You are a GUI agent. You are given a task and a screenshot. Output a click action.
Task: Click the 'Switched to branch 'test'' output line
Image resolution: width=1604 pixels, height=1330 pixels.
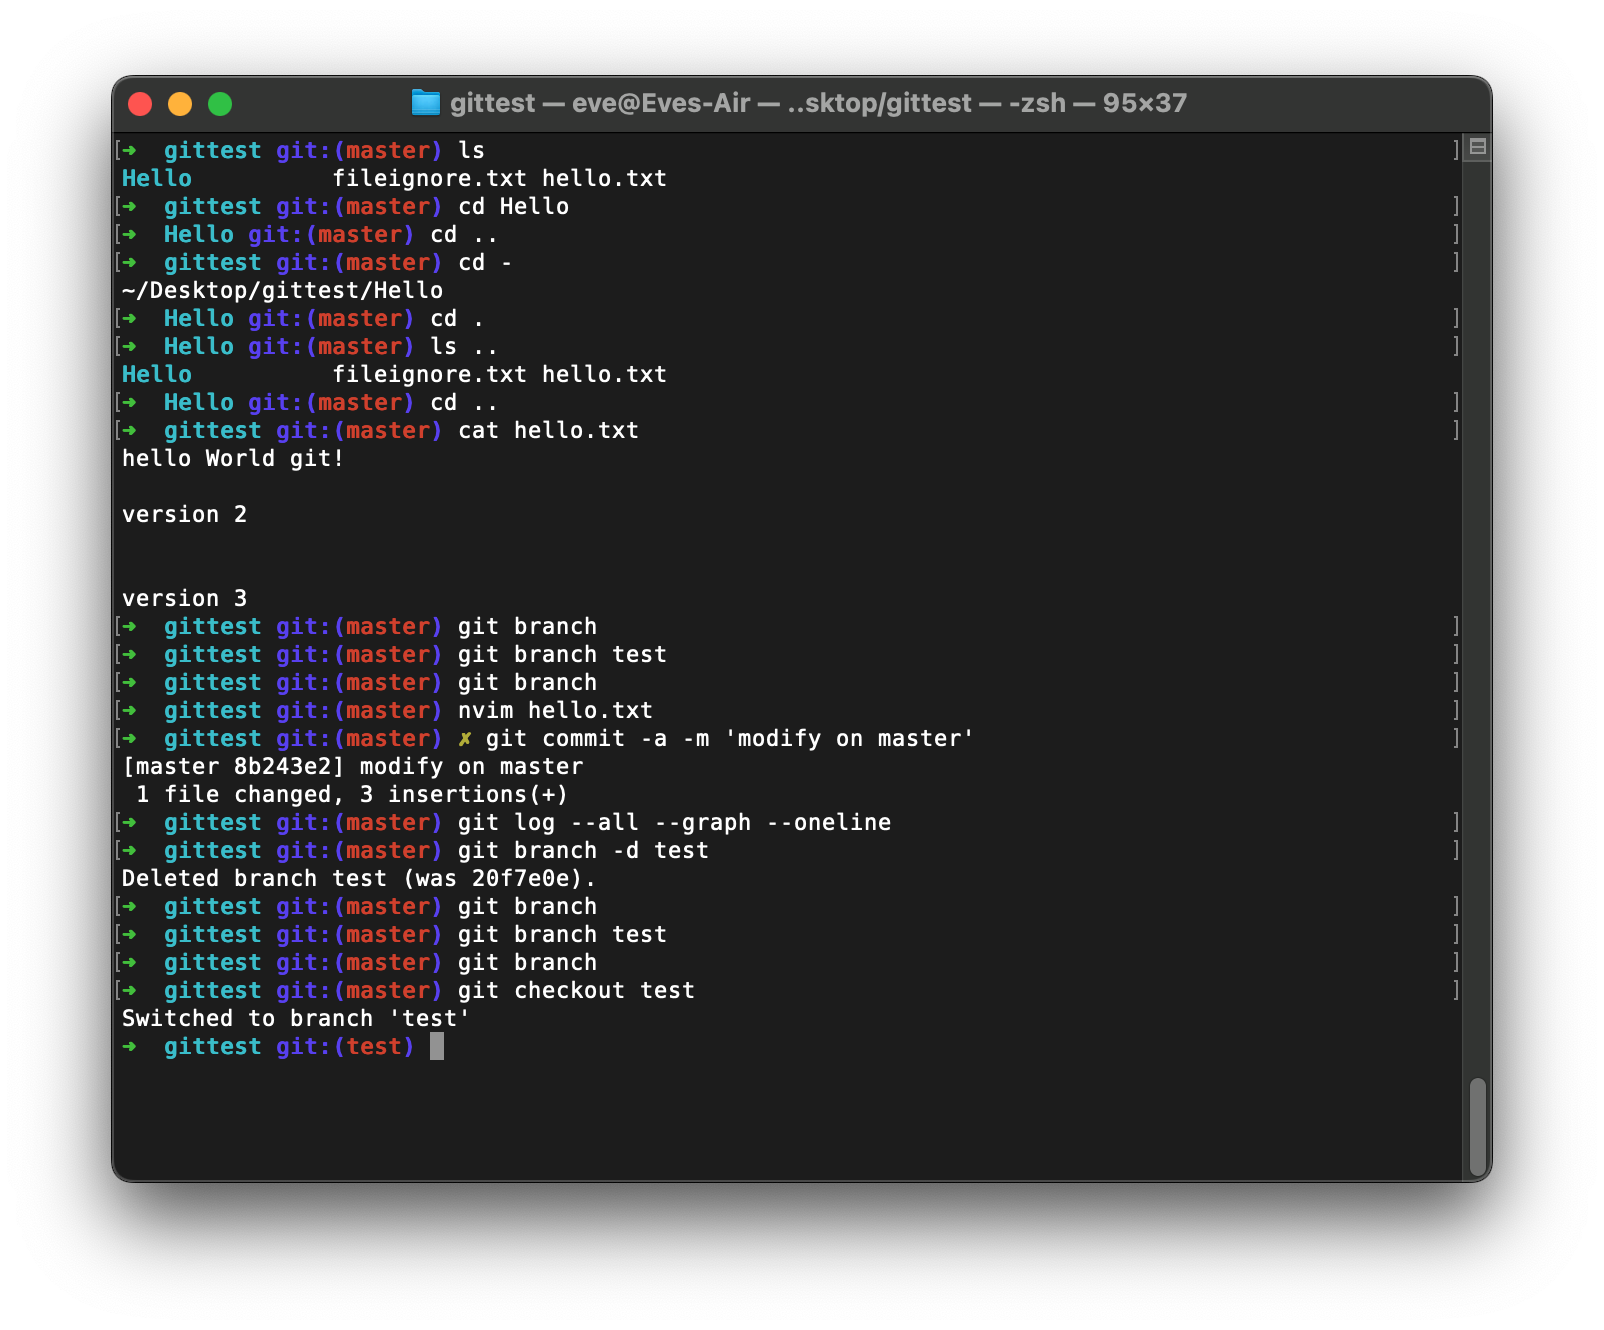pyautogui.click(x=296, y=1018)
